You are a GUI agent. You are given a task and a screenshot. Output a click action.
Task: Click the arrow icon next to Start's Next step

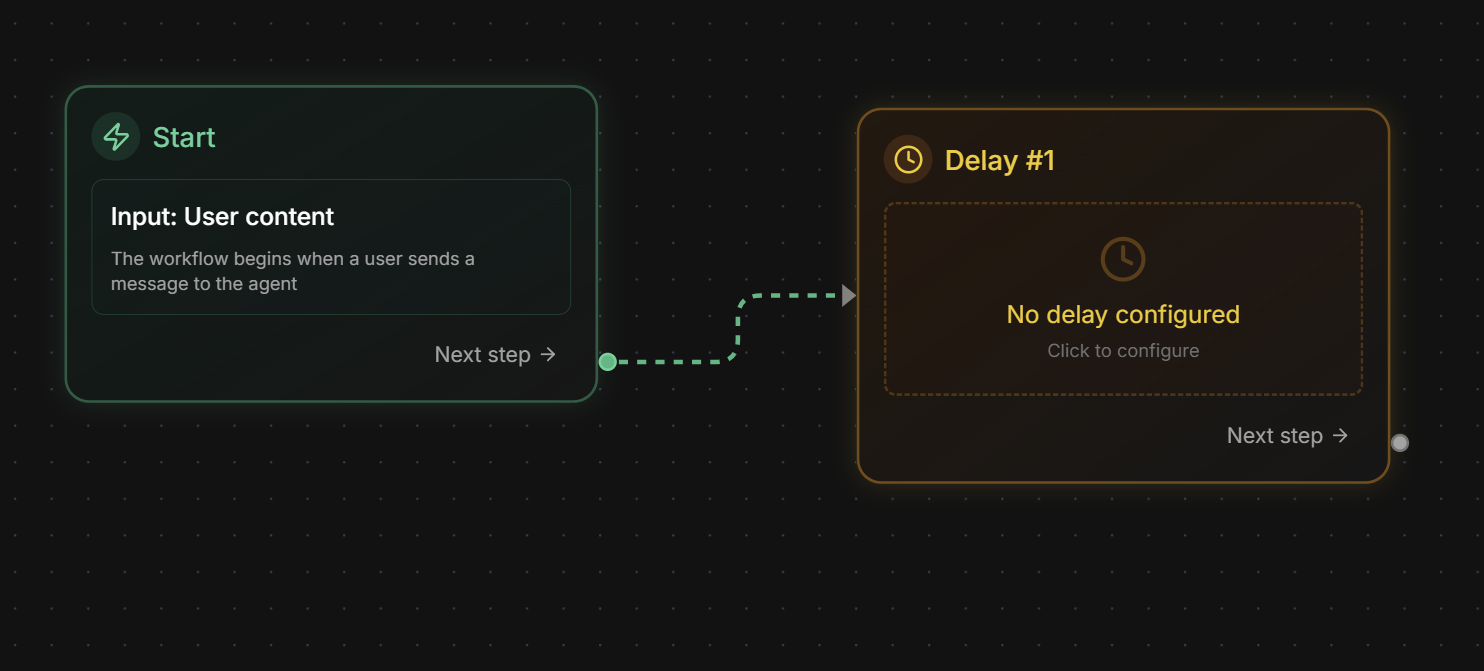[x=546, y=354]
